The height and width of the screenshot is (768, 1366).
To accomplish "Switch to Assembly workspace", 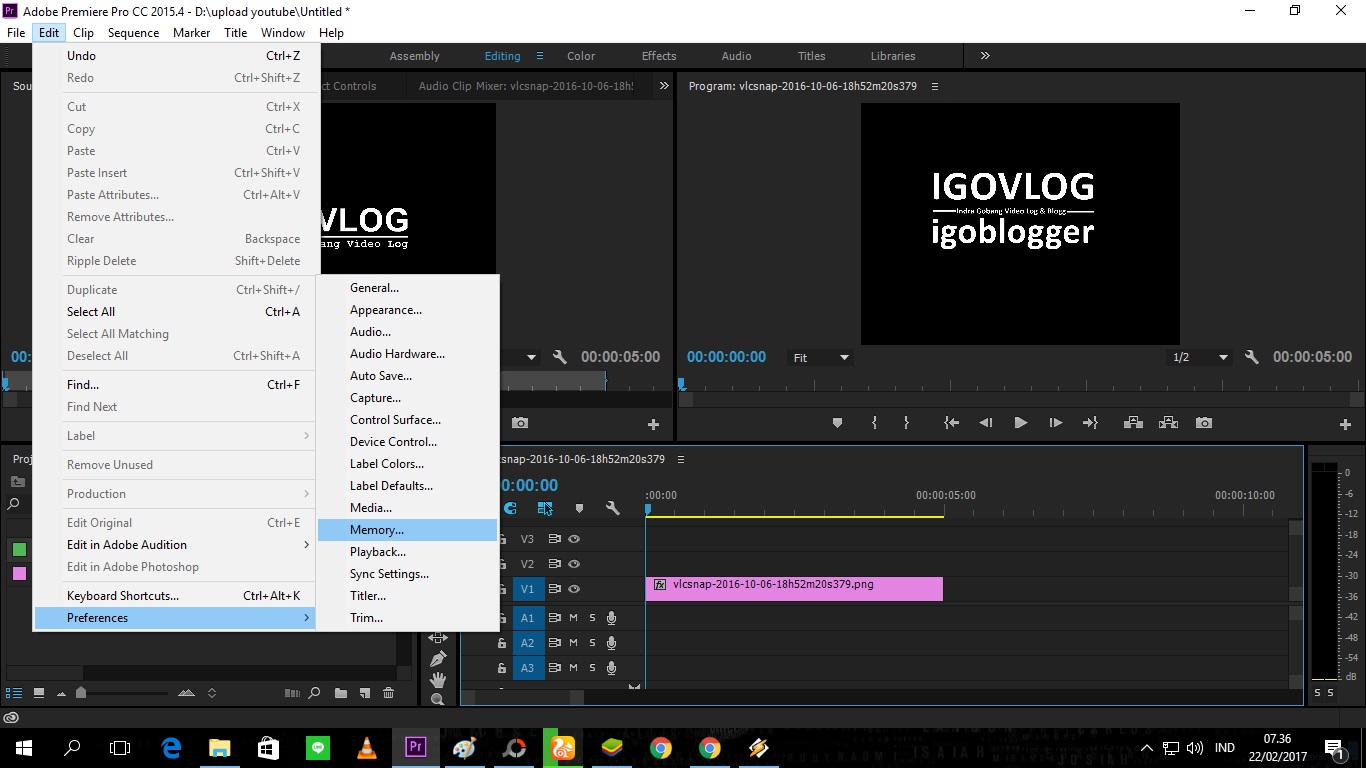I will (x=415, y=56).
